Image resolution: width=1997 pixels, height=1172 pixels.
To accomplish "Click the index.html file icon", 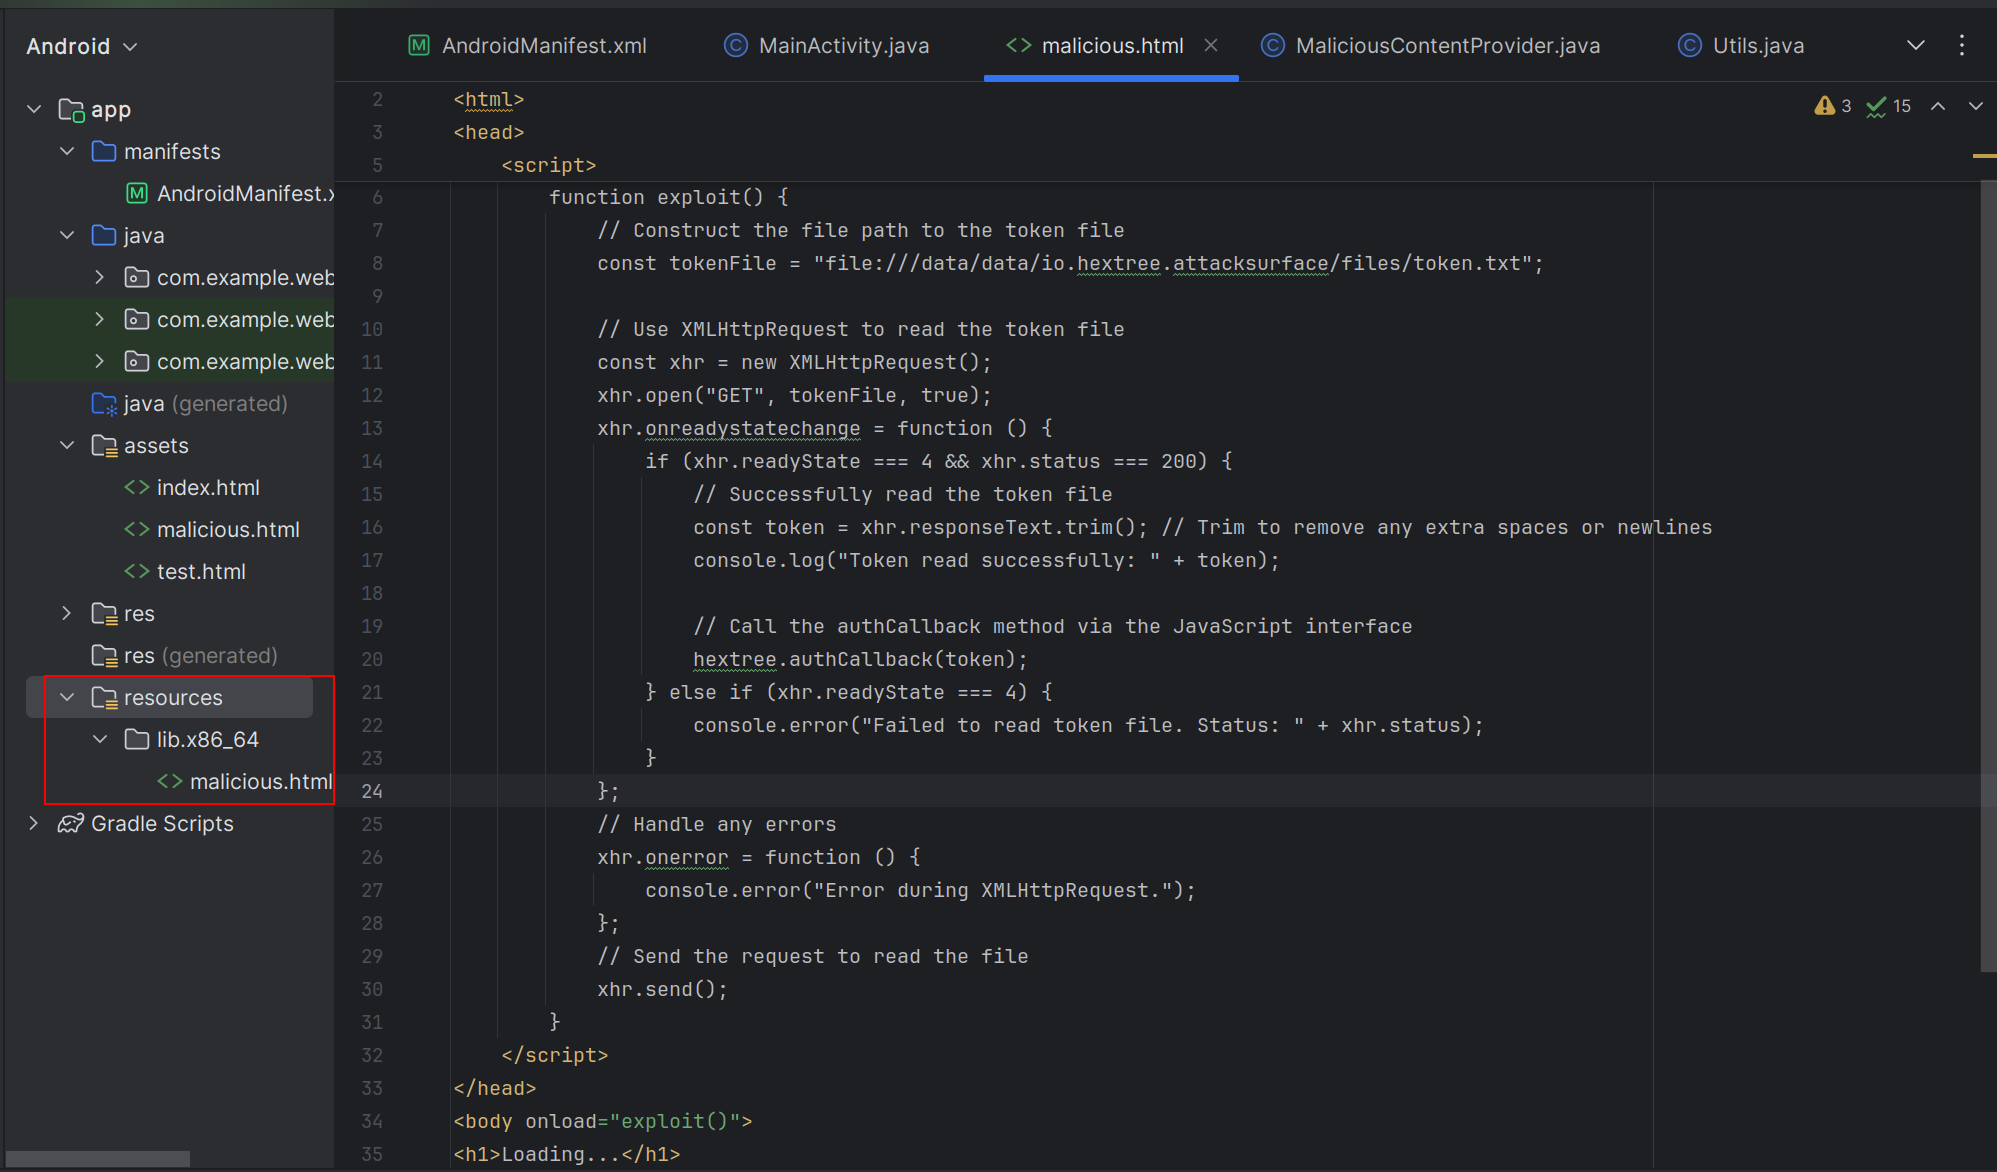I will point(137,487).
